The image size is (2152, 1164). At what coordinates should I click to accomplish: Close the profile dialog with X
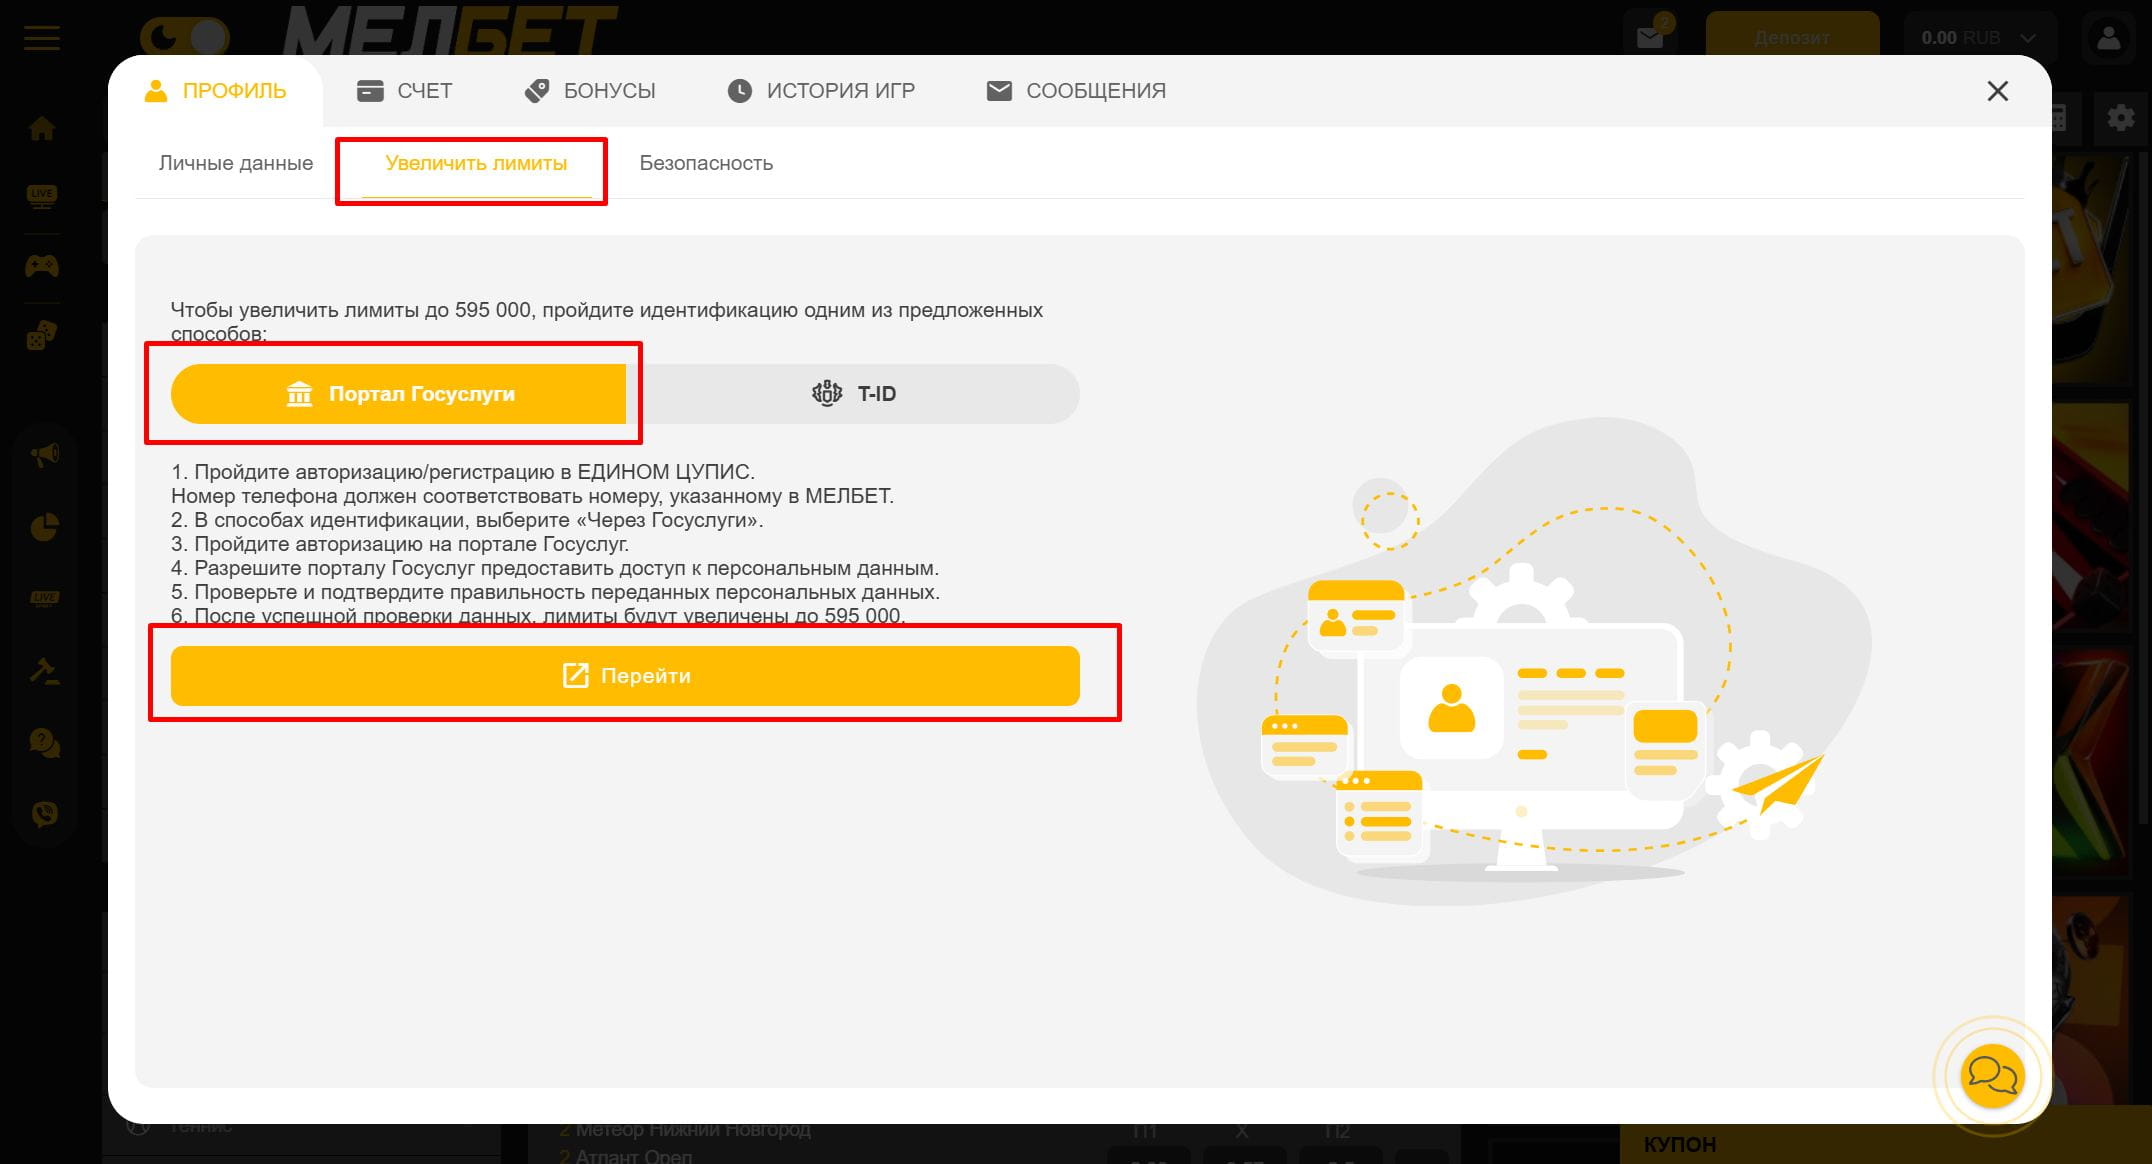point(1997,91)
